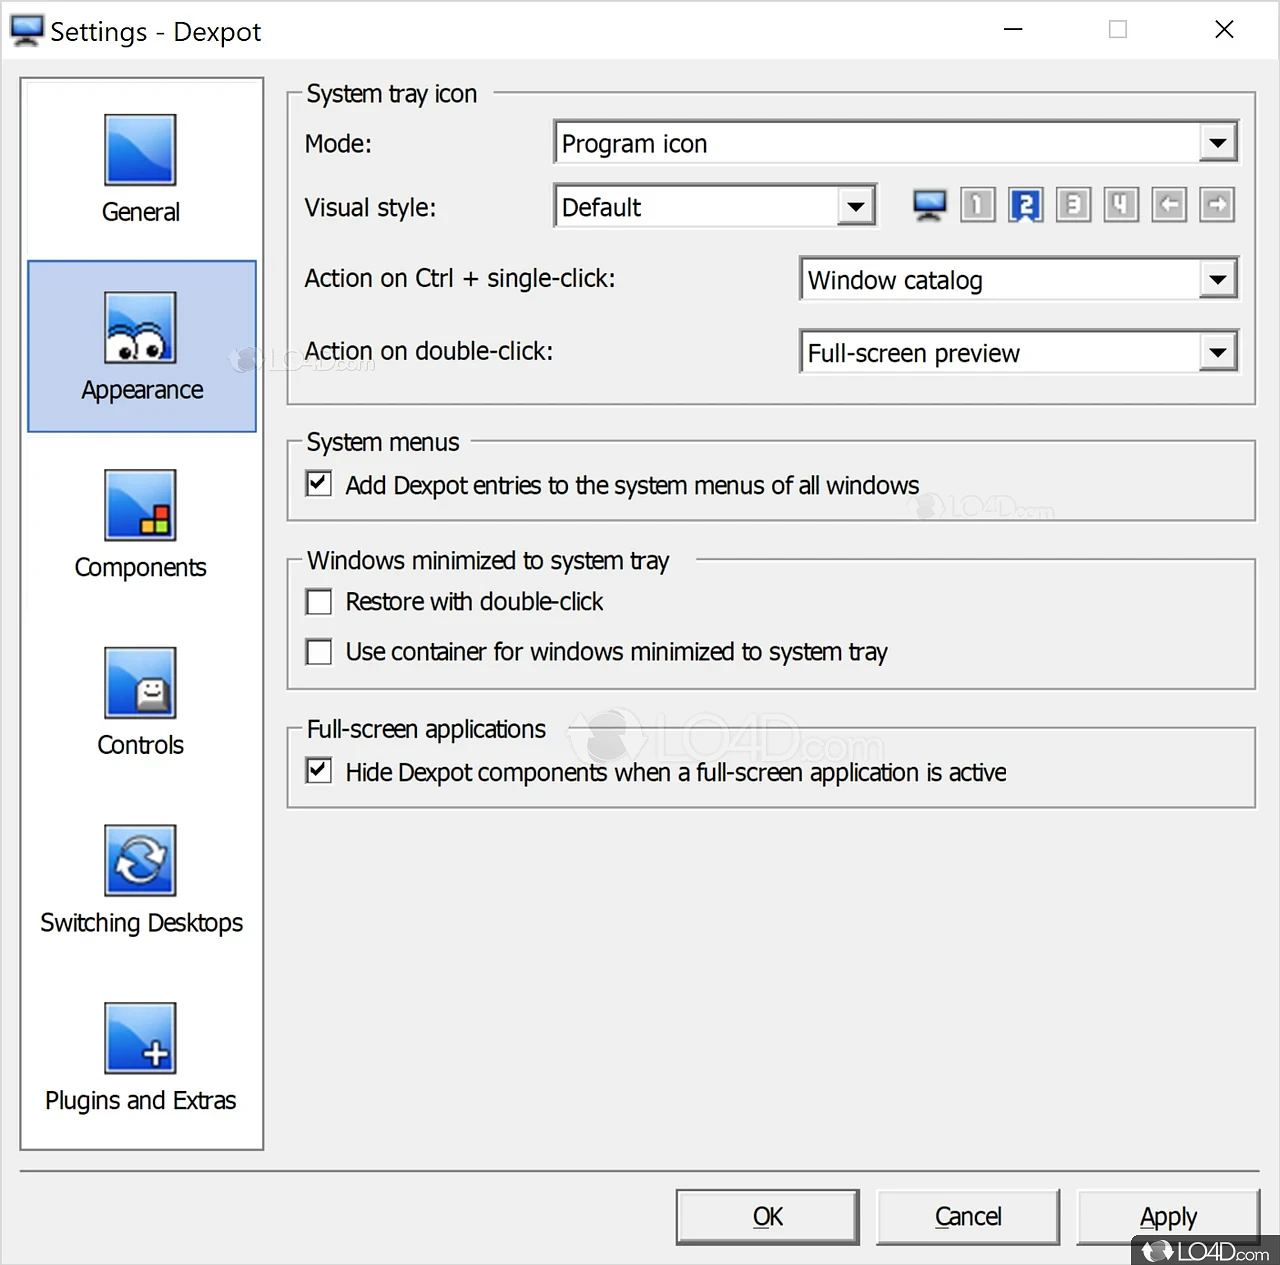
Task: Select the Switching Desktops icon
Action: (140, 879)
